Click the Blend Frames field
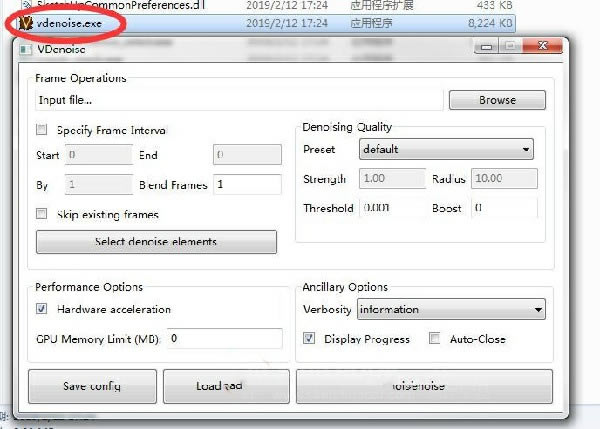This screenshot has width=600, height=429. (247, 184)
